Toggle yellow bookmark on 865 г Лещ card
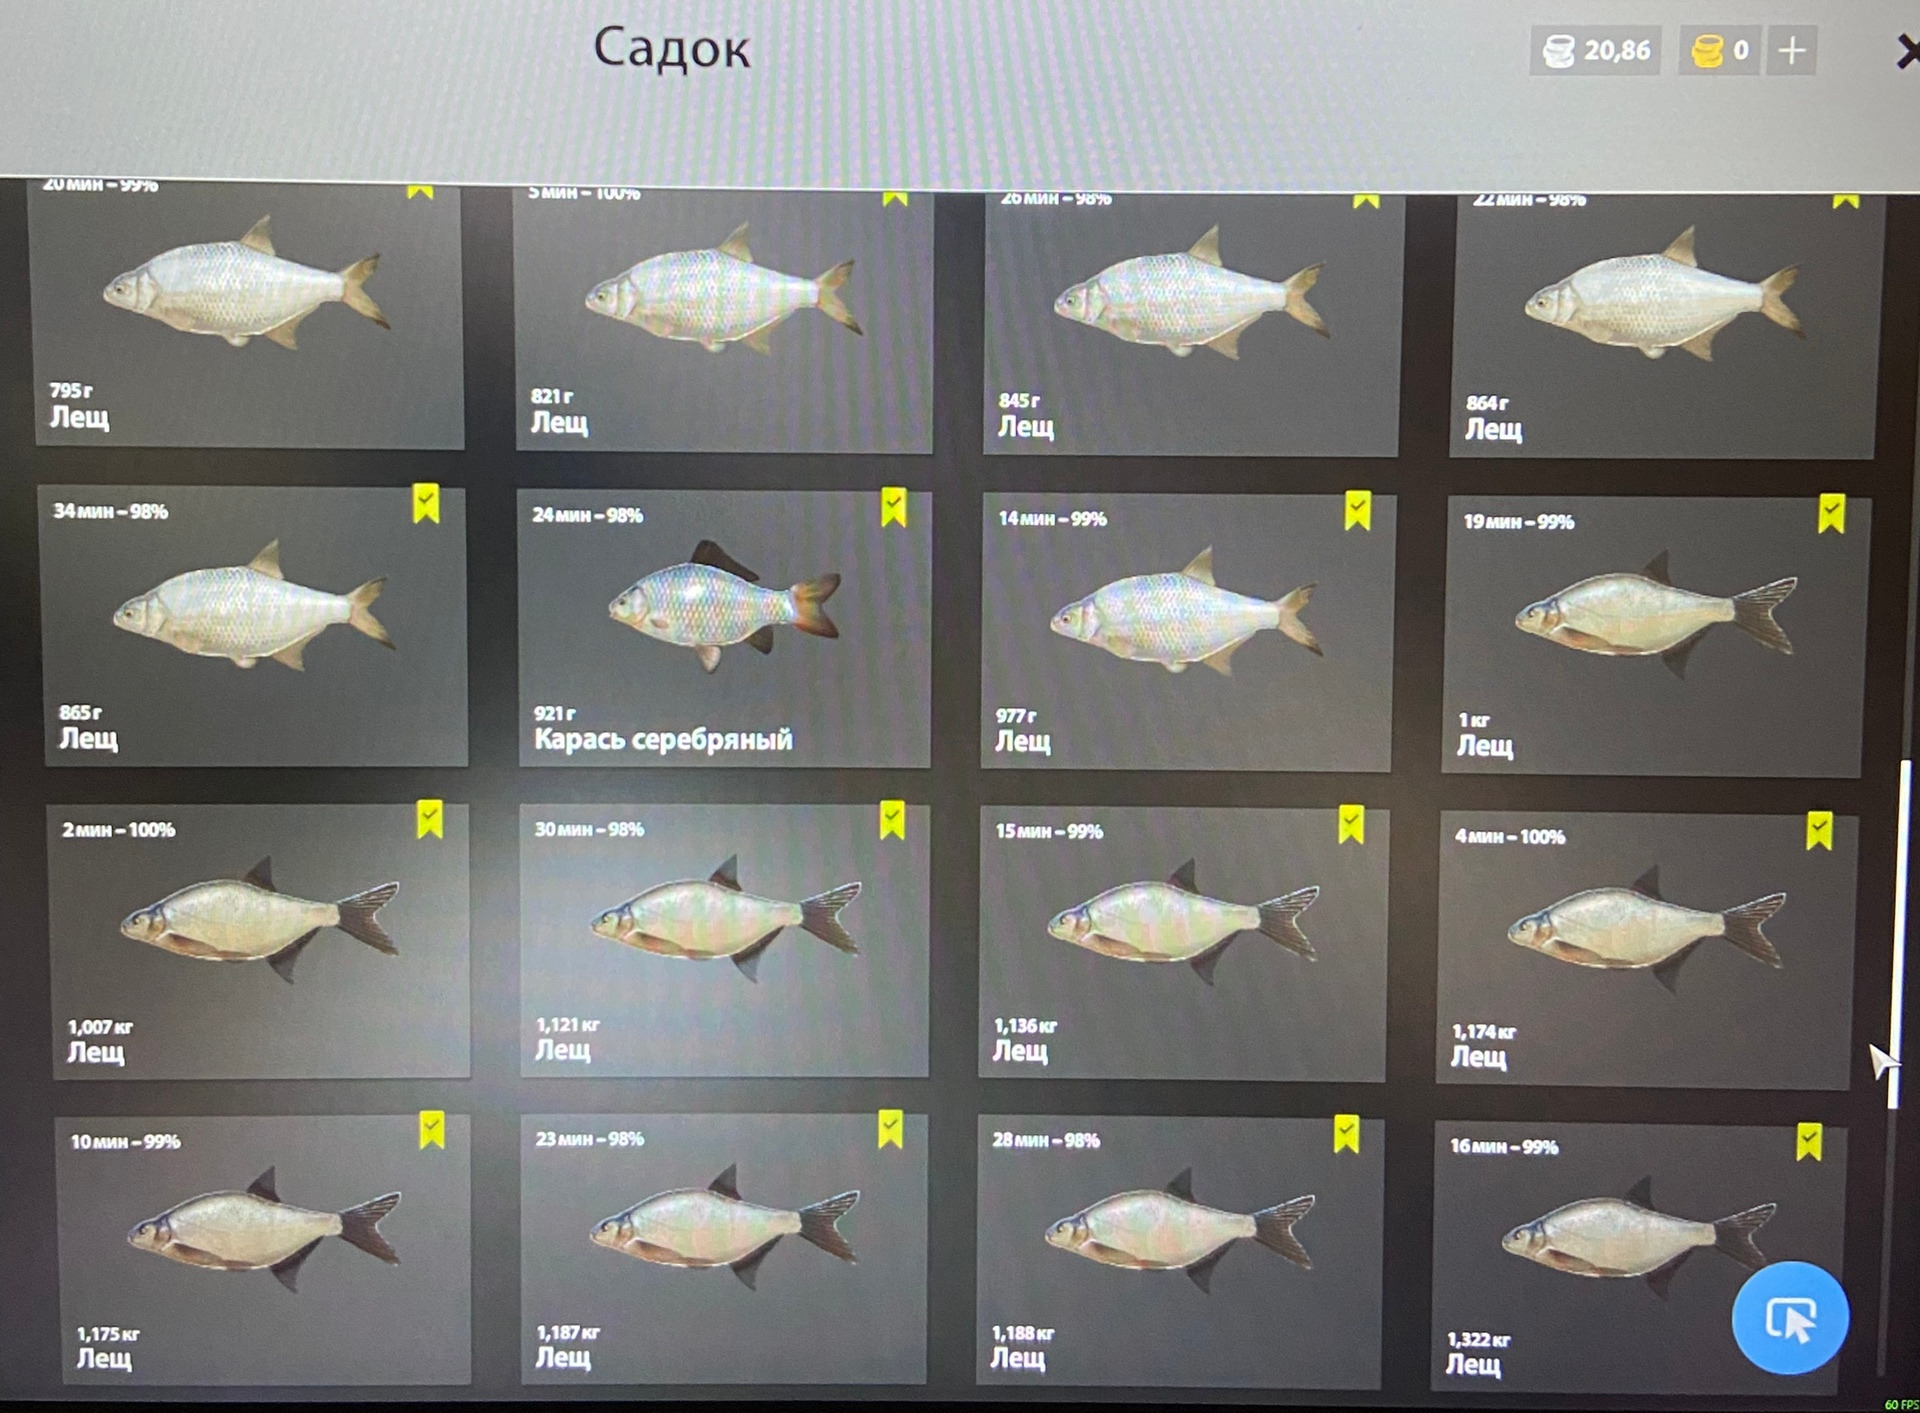Image resolution: width=1920 pixels, height=1413 pixels. coord(426,504)
